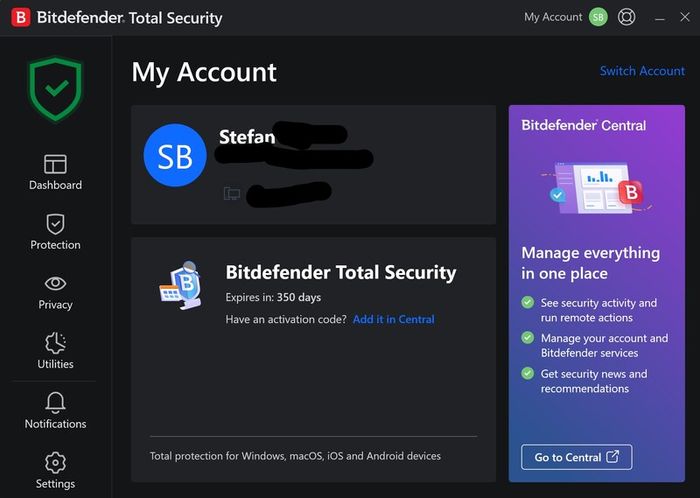700x498 pixels.
Task: Click the green protection status shield
Action: [55, 89]
